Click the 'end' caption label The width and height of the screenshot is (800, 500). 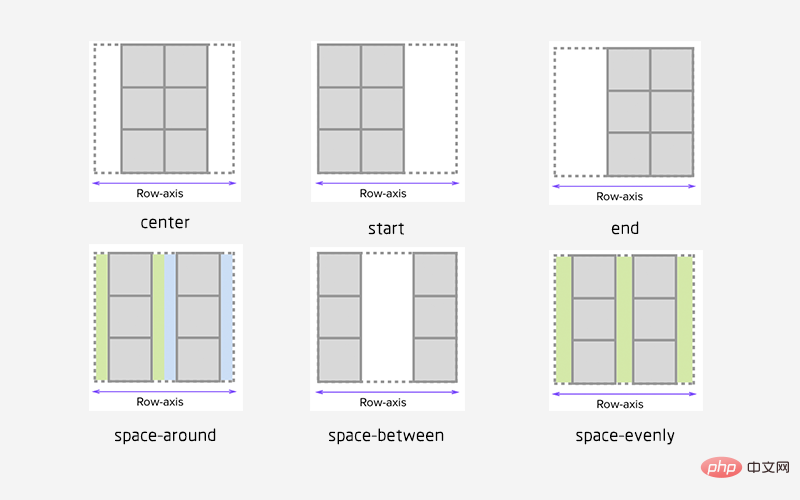pos(625,228)
